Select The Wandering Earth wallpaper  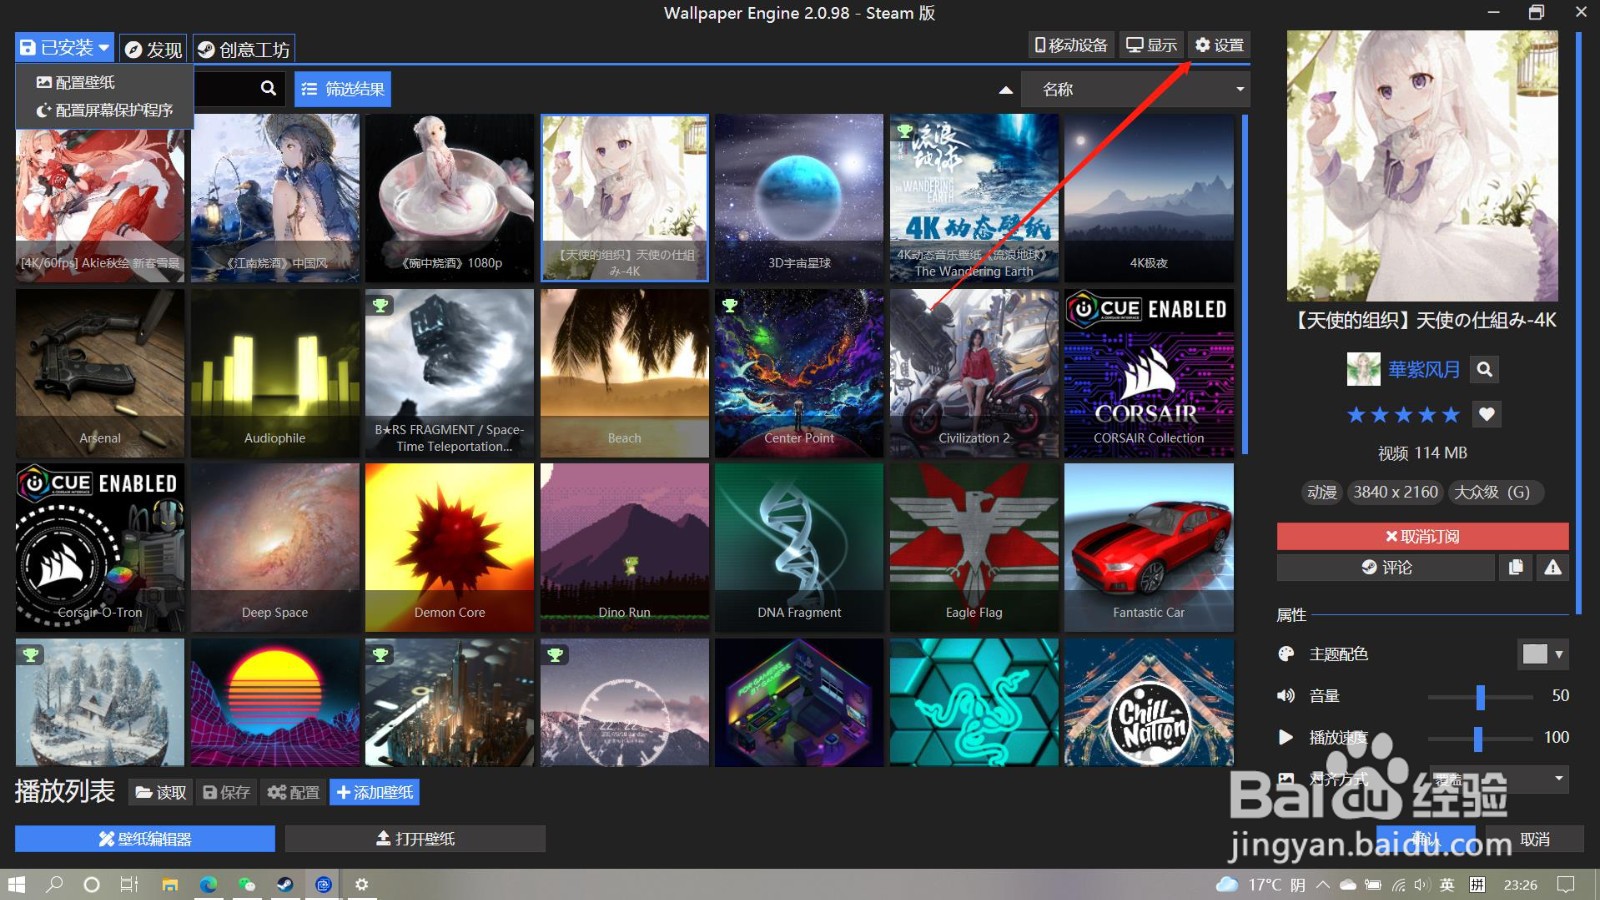[x=974, y=197]
